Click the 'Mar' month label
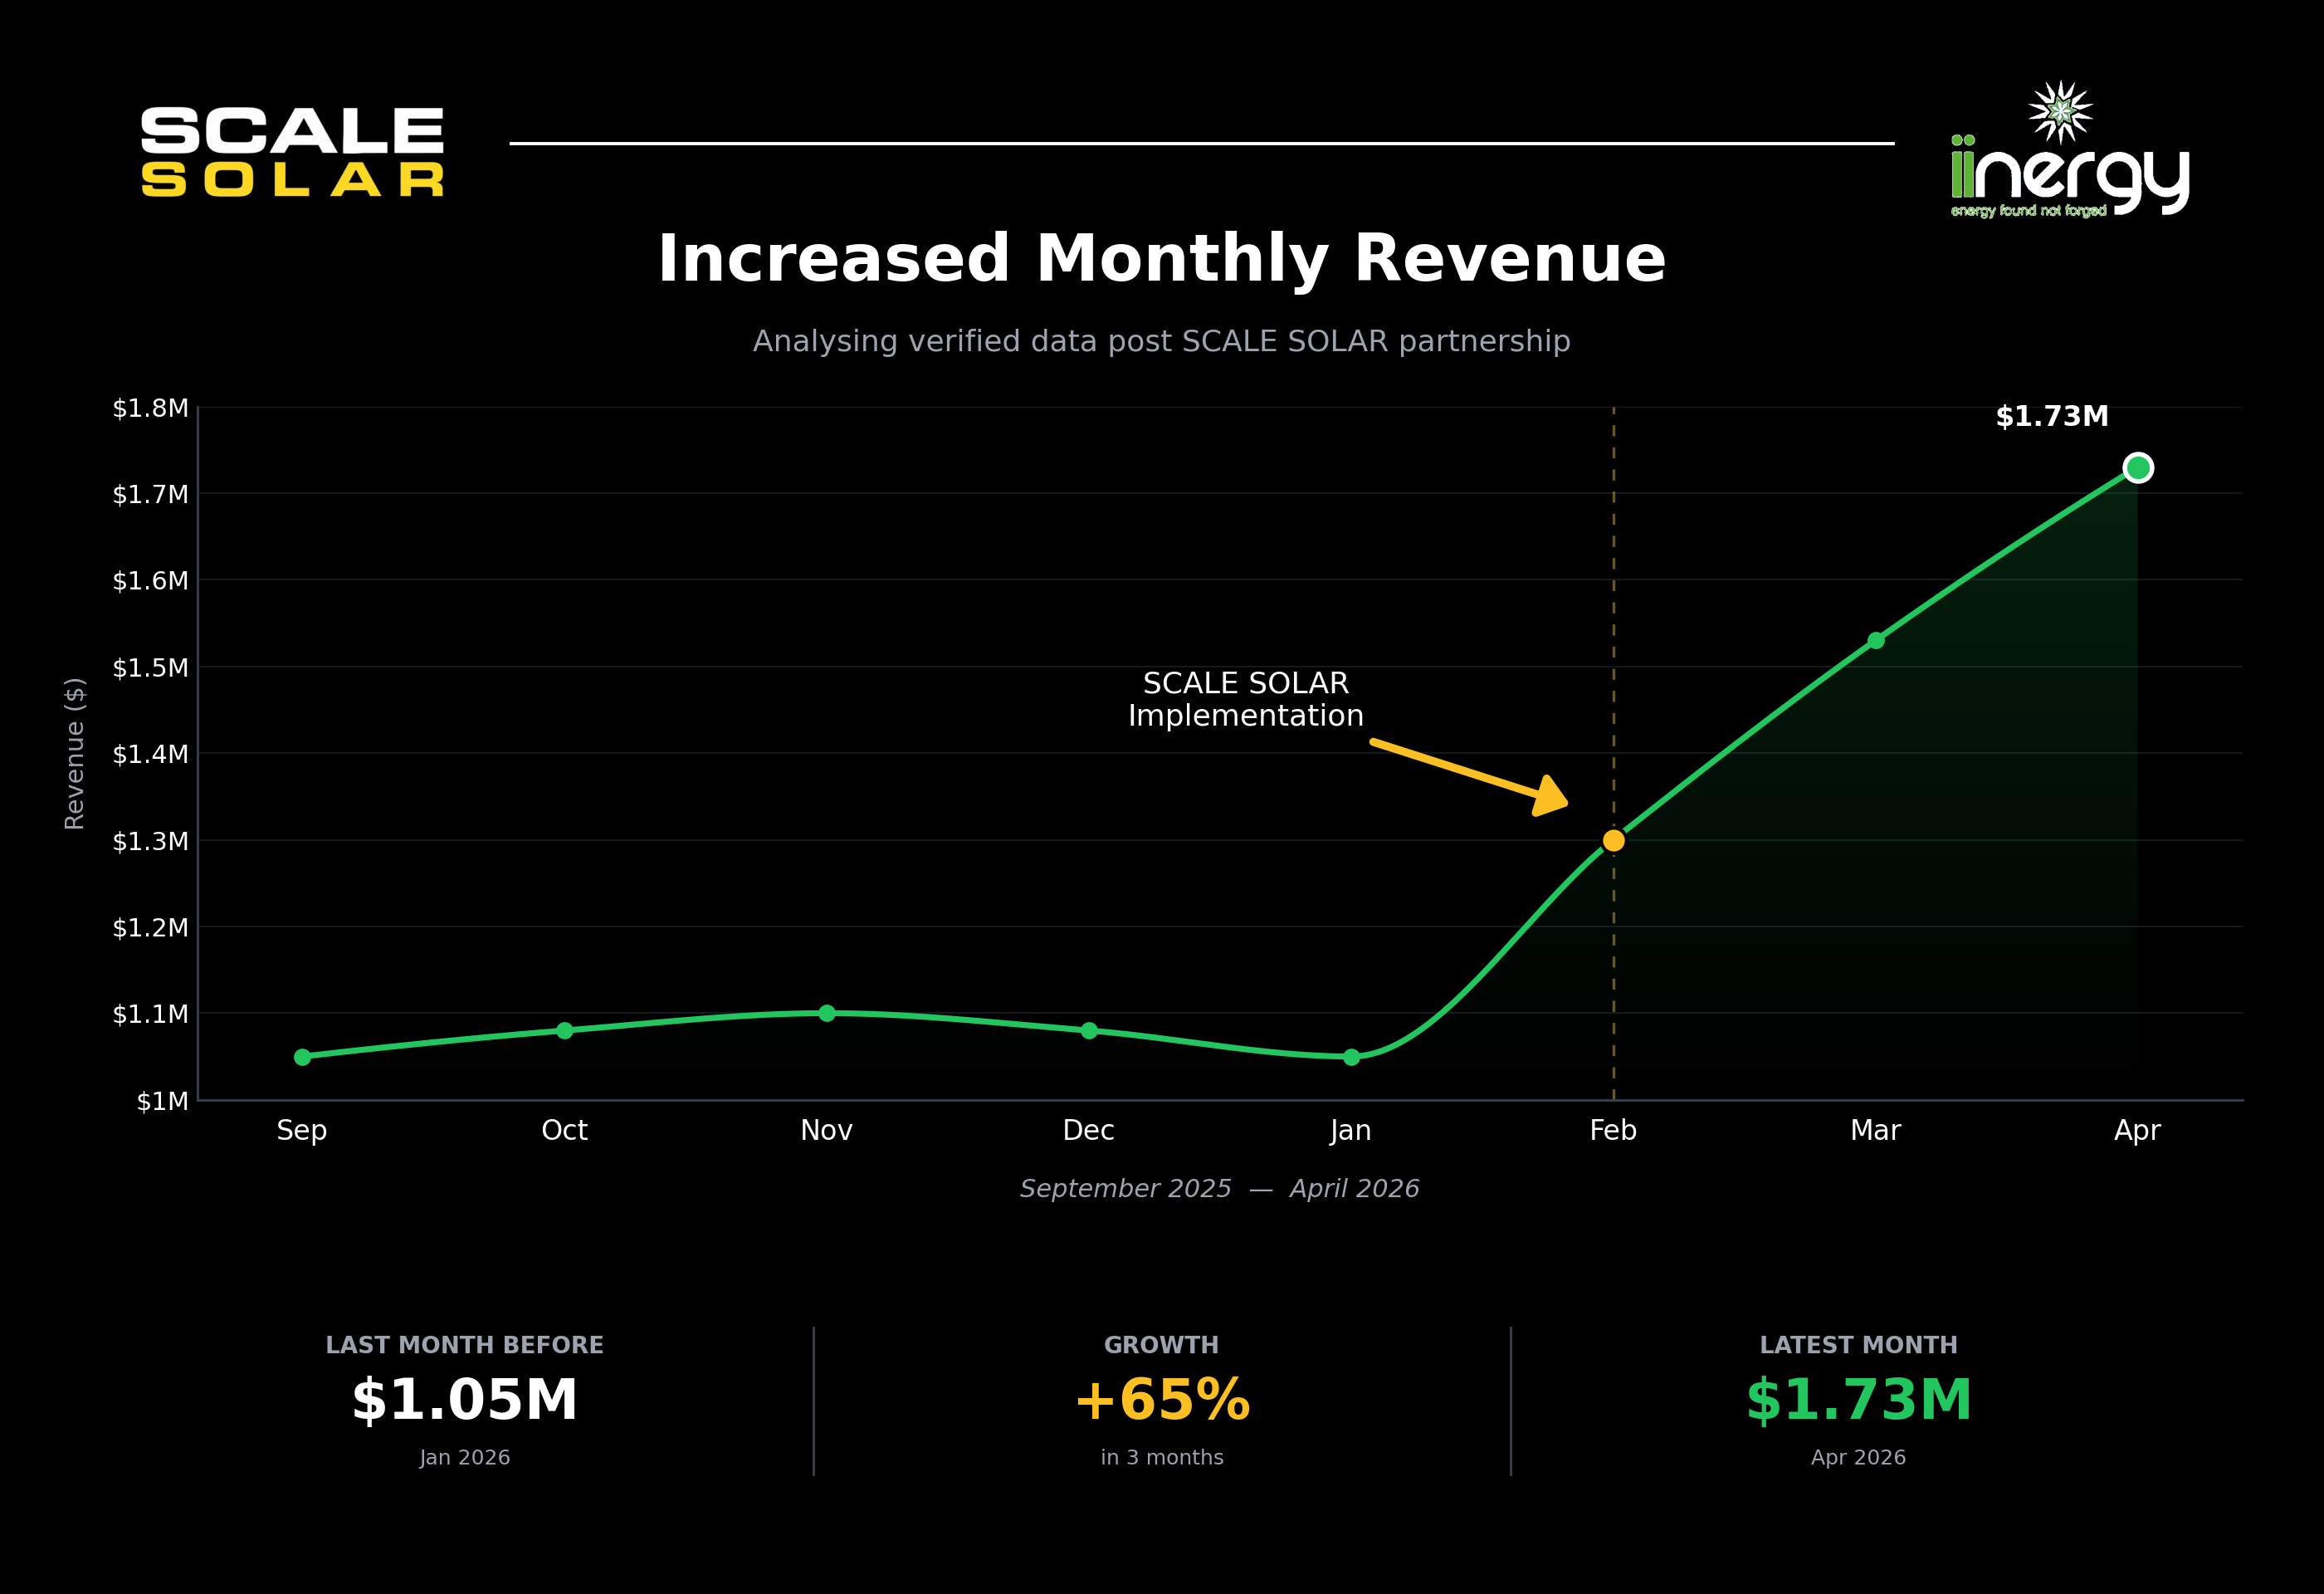 click(1875, 1131)
